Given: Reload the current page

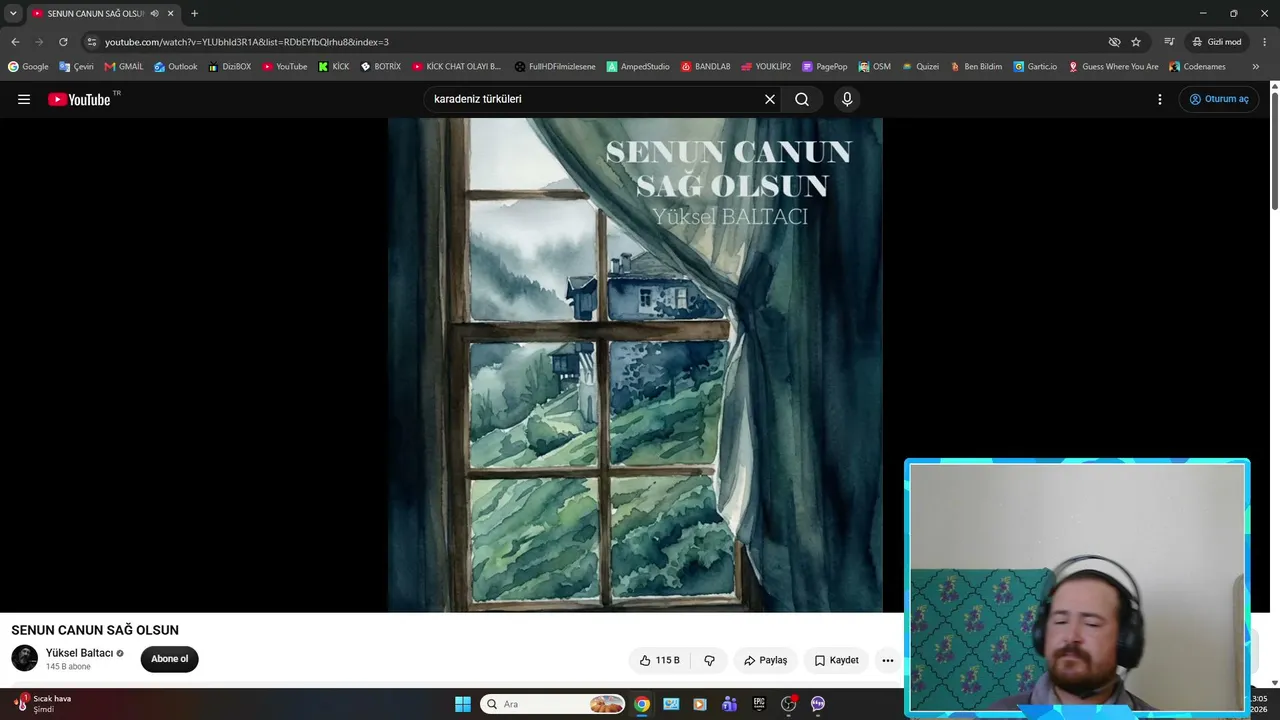Looking at the screenshot, I should [63, 42].
